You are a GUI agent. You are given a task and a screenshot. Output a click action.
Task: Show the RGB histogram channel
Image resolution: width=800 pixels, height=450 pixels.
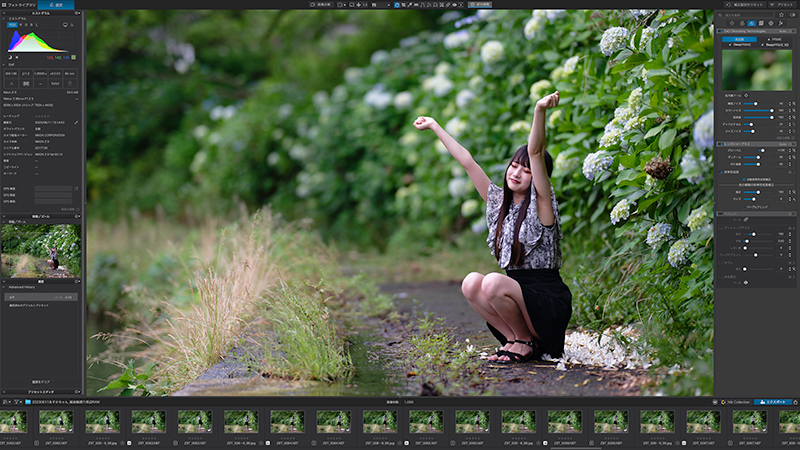pyautogui.click(x=12, y=24)
